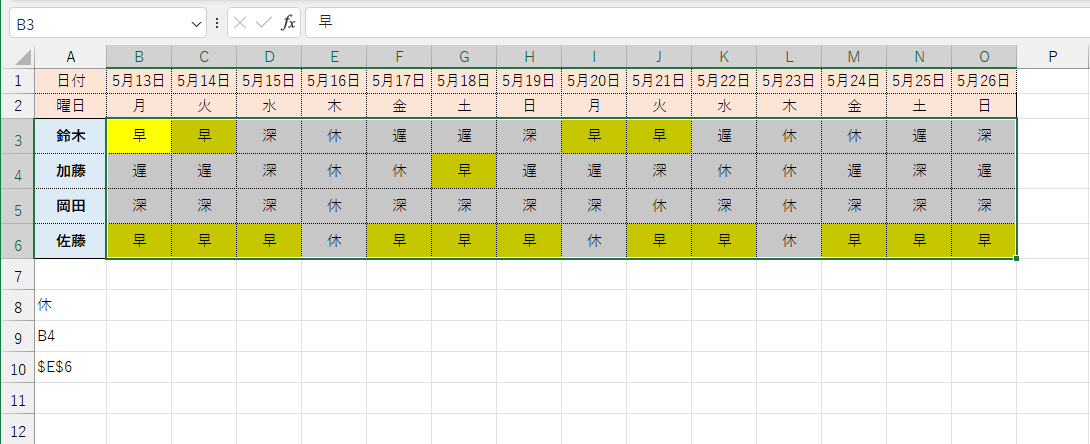Click into the Name Box showing B3
This screenshot has height=444, width=1090.
point(100,23)
